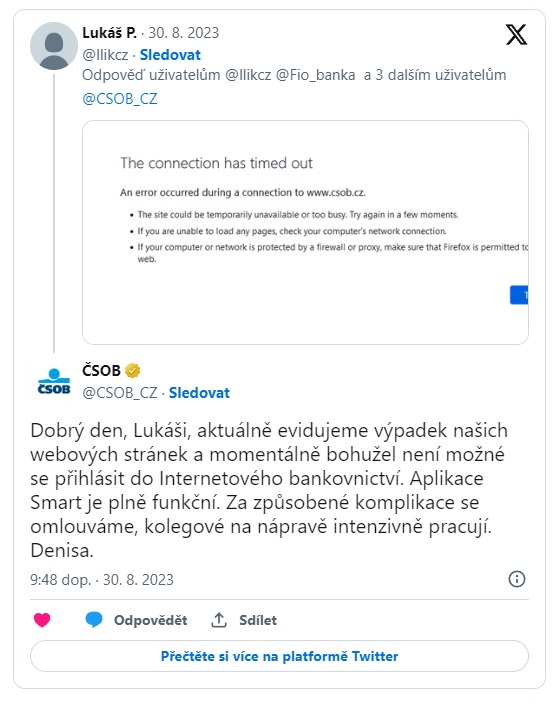Follow Lukáš P. via Sledovat link
Image resolution: width=554 pixels, height=703 pixels.
170,55
